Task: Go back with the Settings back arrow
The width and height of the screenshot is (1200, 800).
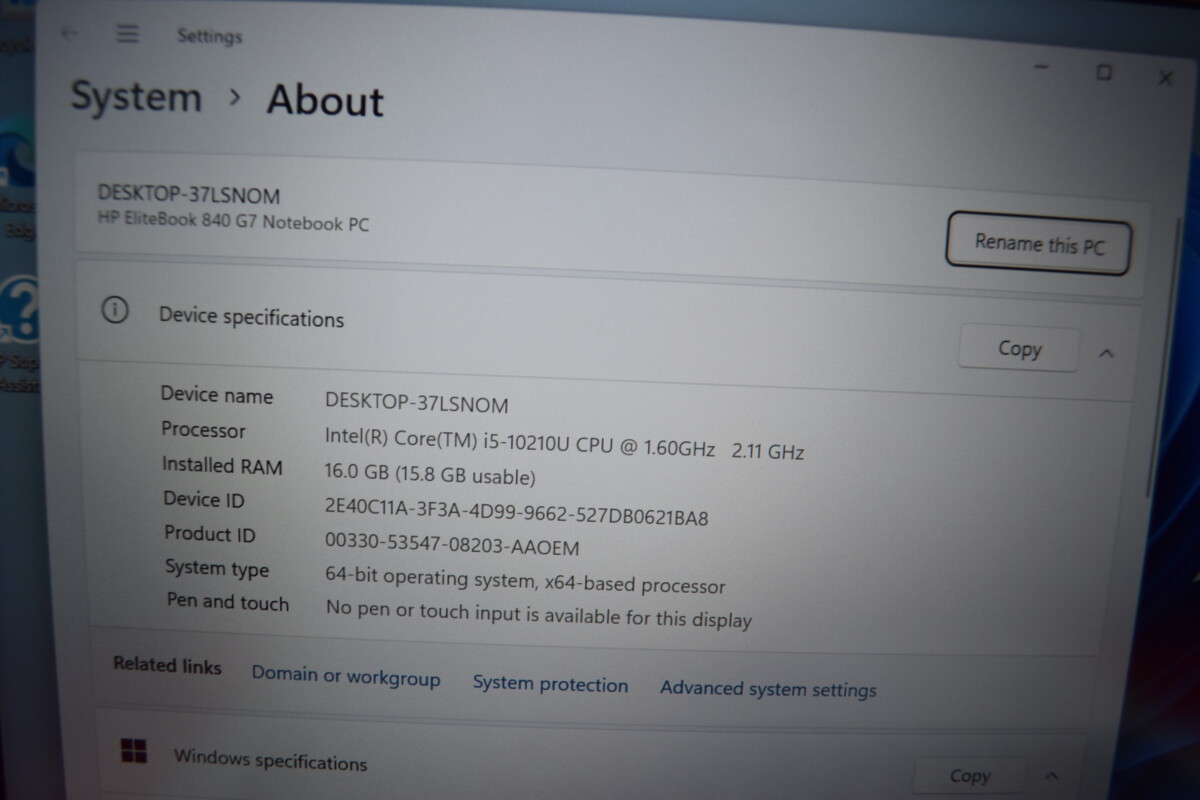Action: click(x=69, y=33)
